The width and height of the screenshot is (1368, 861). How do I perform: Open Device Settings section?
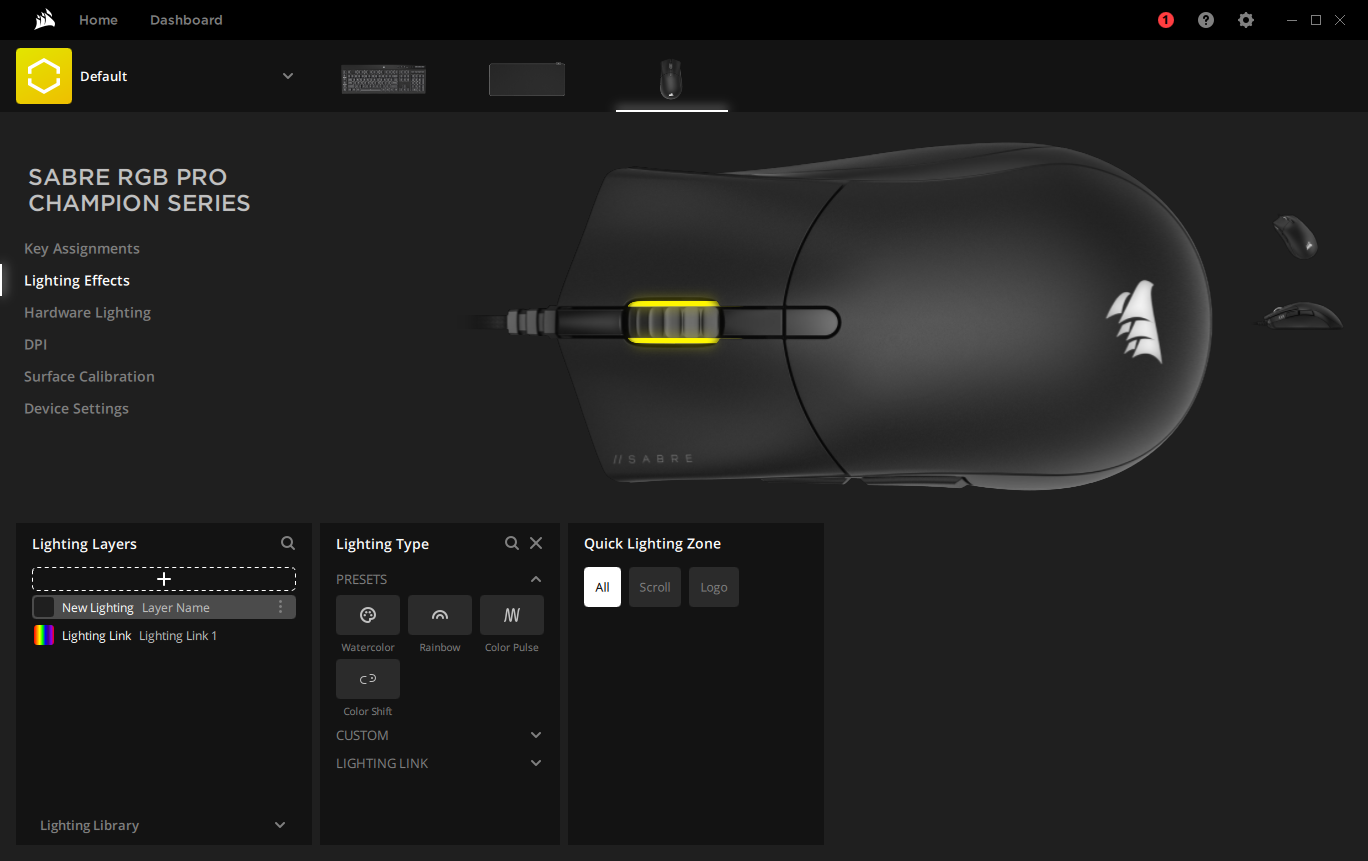click(76, 408)
